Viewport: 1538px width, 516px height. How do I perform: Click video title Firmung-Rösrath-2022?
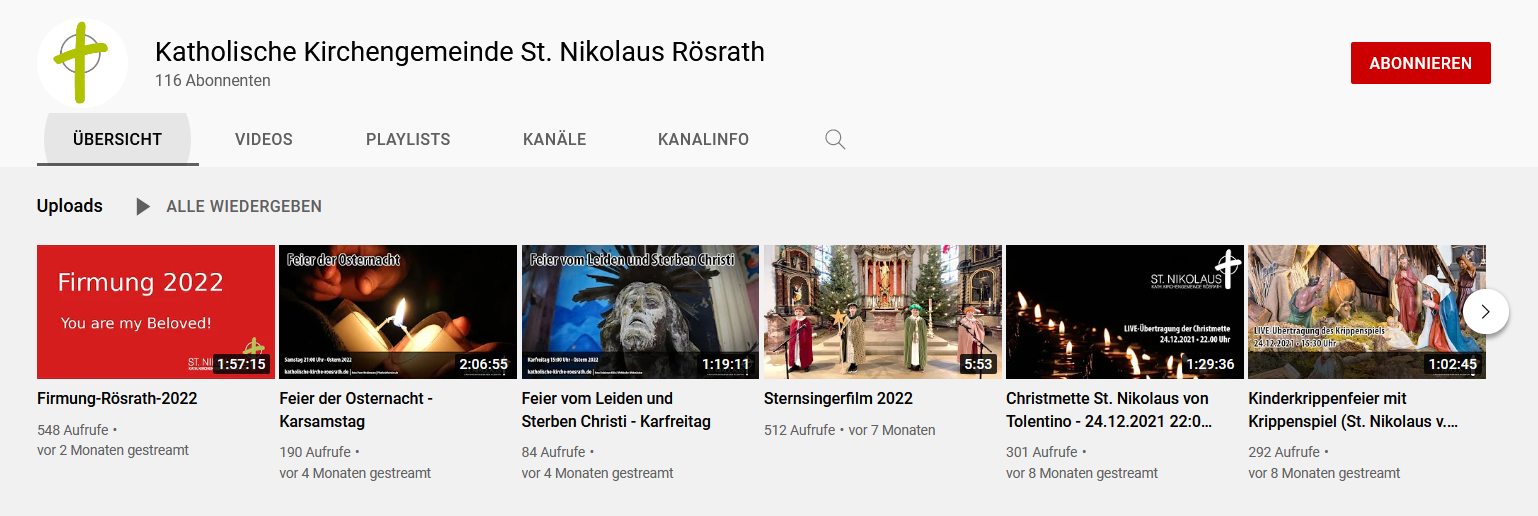tap(117, 398)
